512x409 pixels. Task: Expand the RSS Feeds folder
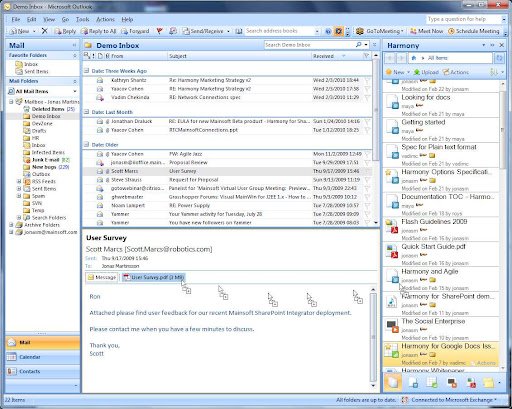19,182
